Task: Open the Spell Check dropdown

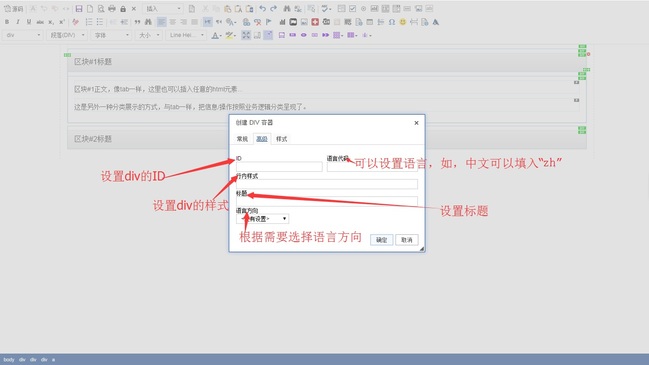Action: (327, 9)
